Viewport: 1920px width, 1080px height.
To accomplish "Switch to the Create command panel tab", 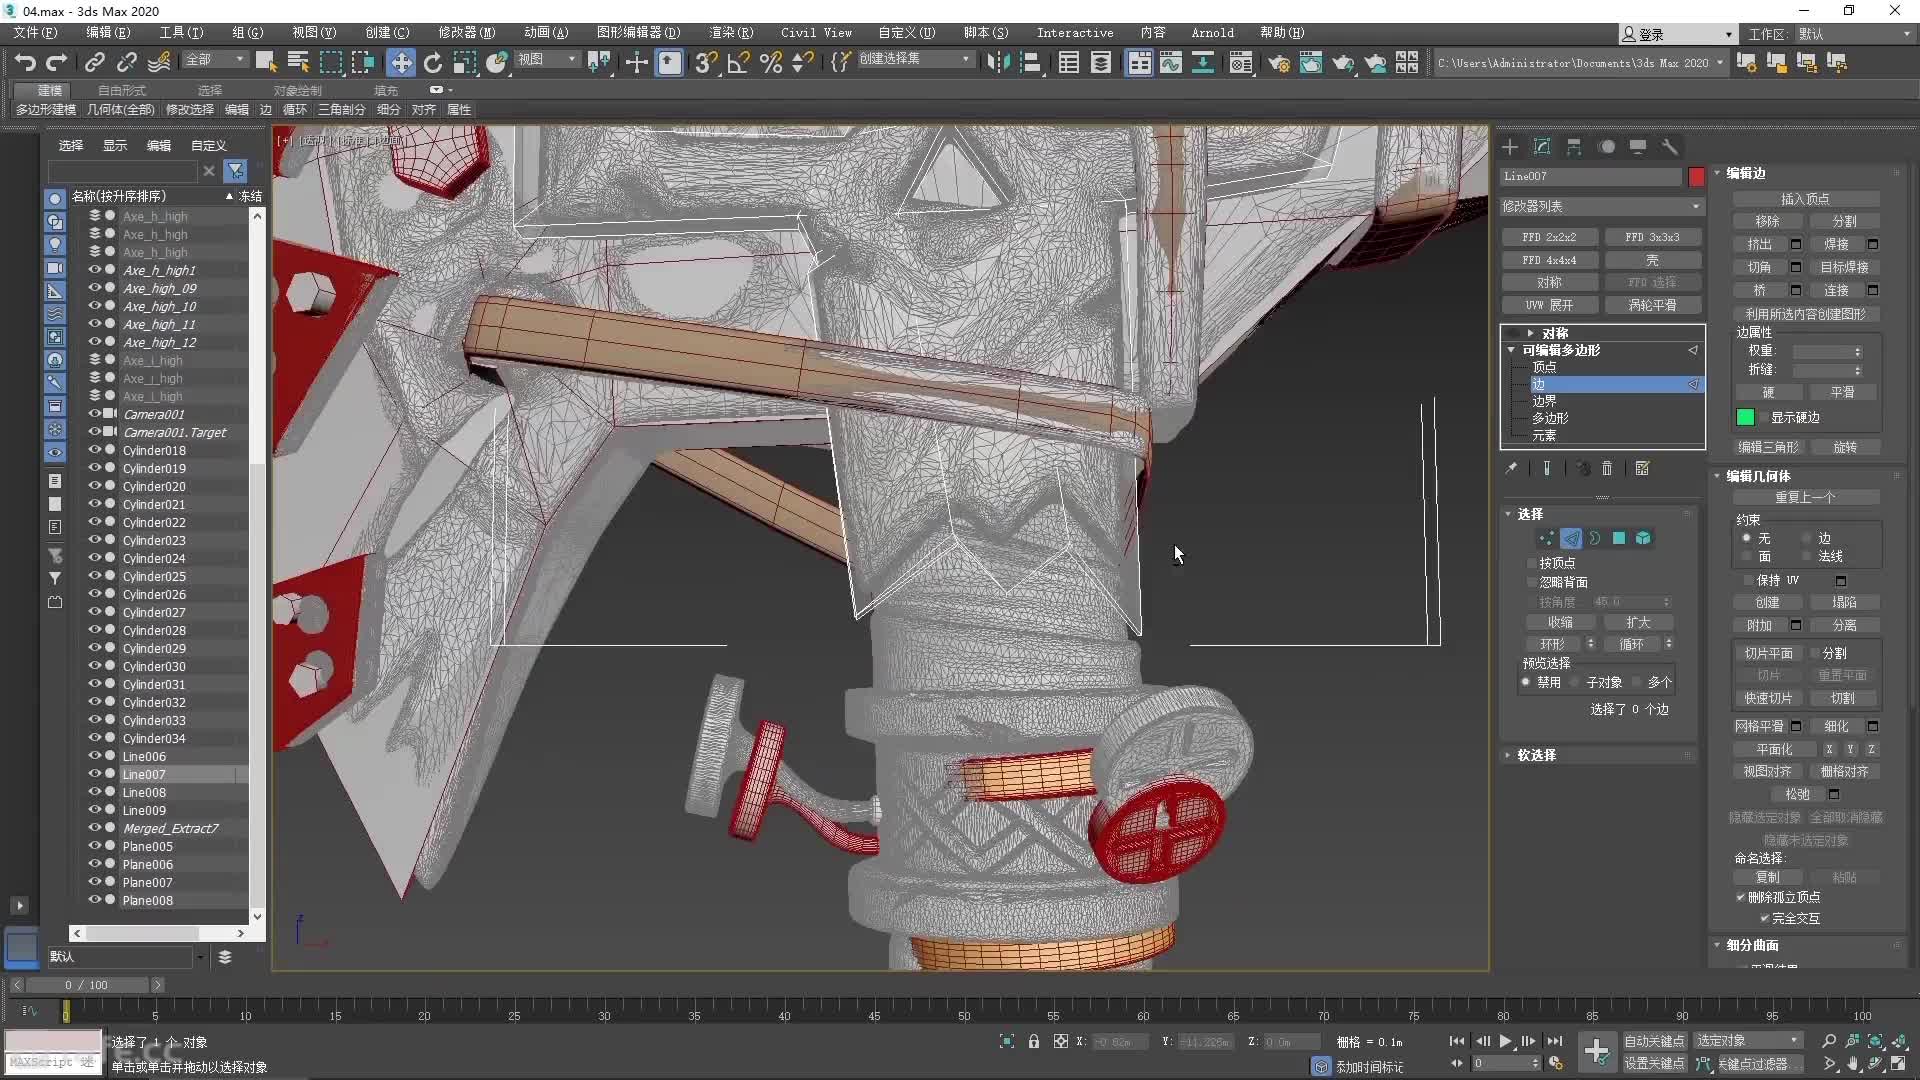I will (1510, 147).
